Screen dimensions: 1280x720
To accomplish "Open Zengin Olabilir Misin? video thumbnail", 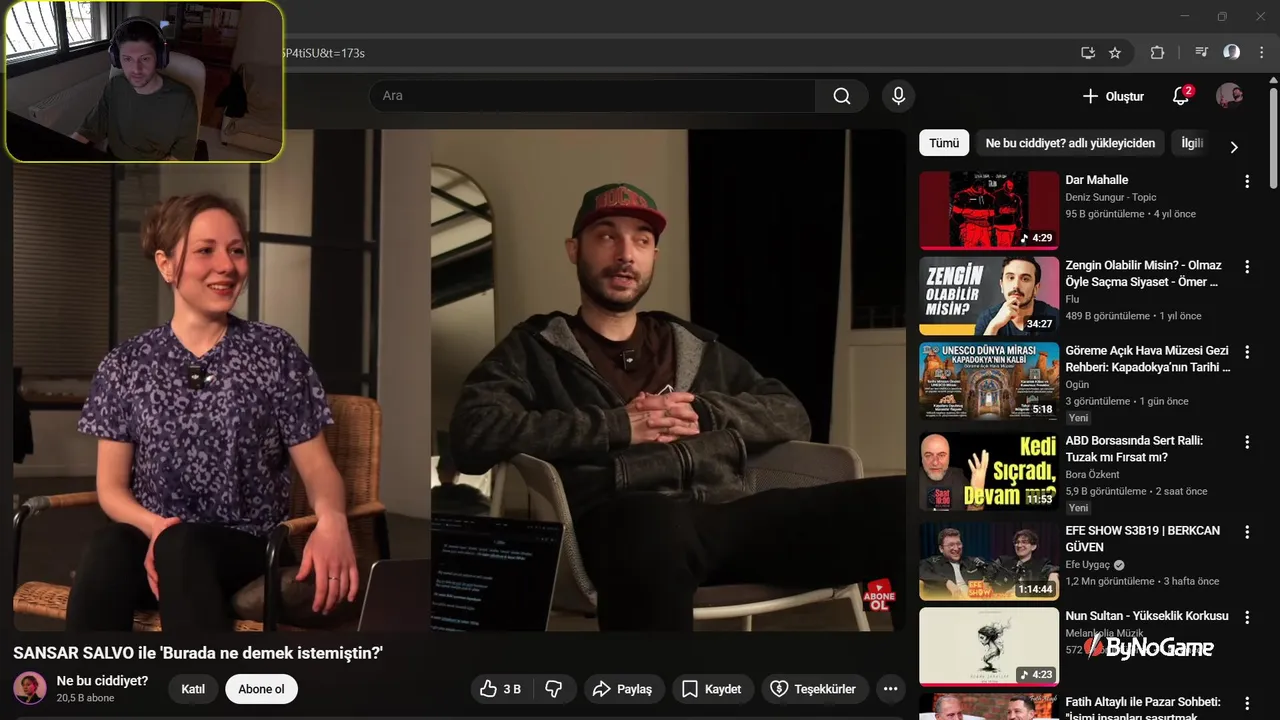I will click(x=989, y=296).
